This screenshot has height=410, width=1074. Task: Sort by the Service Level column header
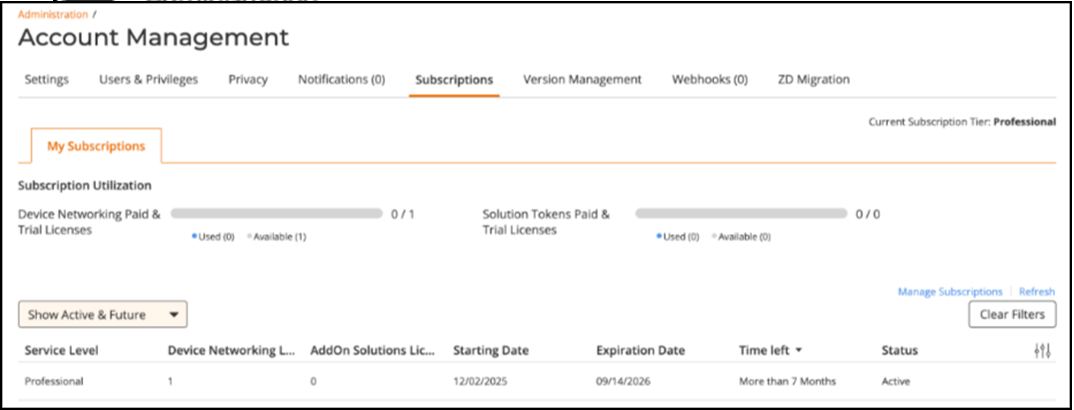pyautogui.click(x=61, y=351)
